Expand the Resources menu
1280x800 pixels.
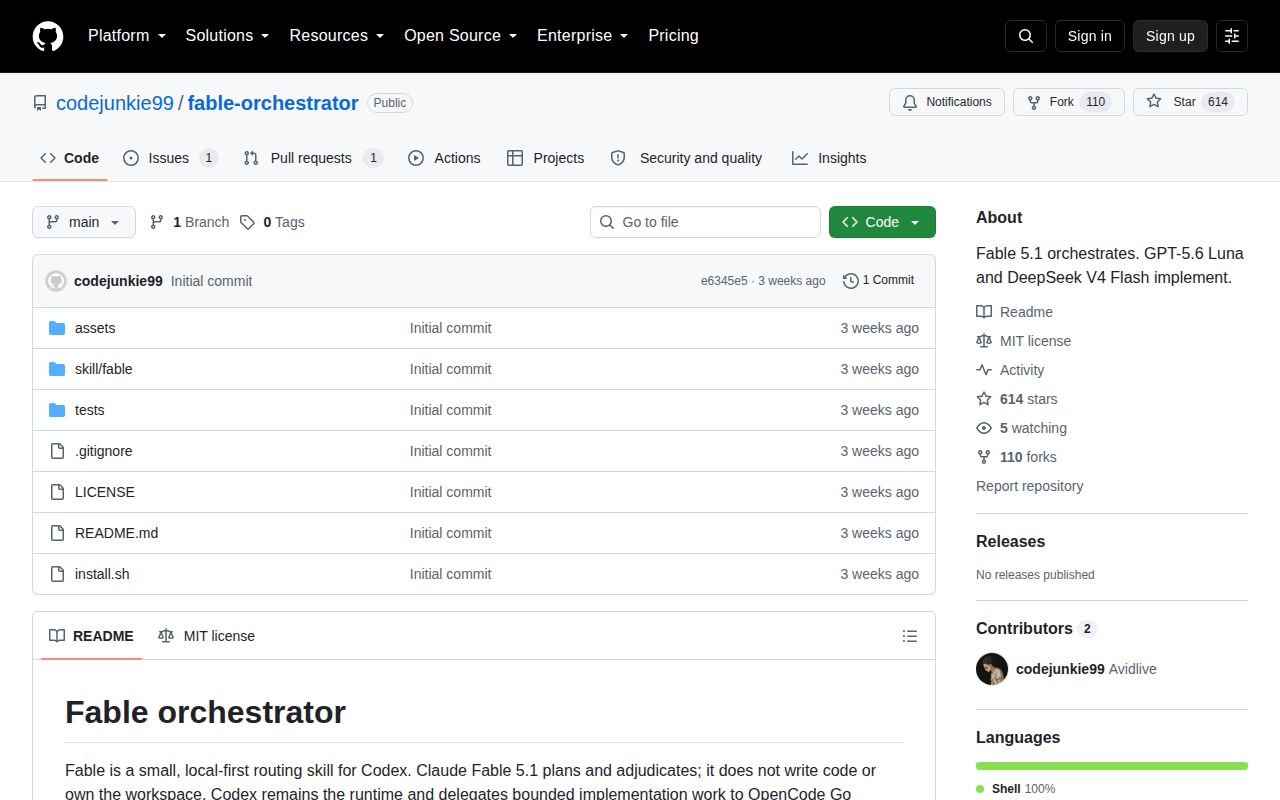tap(337, 36)
